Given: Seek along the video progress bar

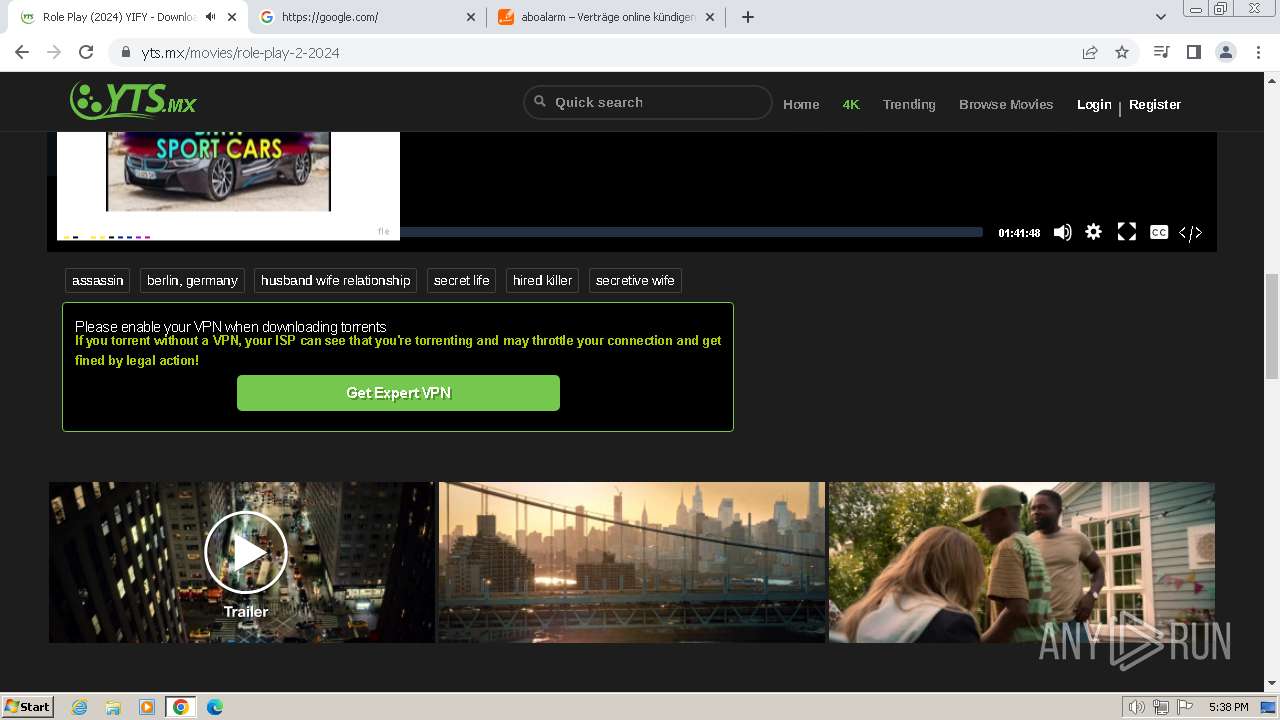Looking at the screenshot, I should (691, 232).
